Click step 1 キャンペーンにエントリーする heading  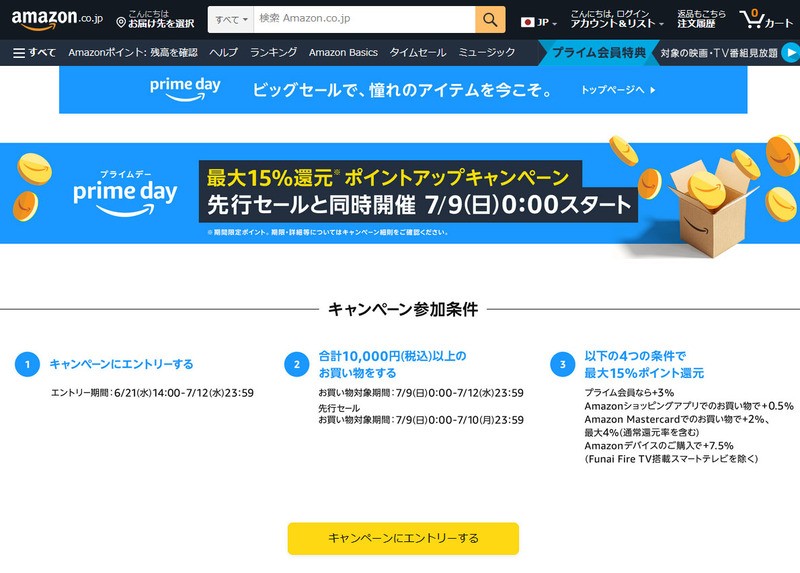coord(121,364)
